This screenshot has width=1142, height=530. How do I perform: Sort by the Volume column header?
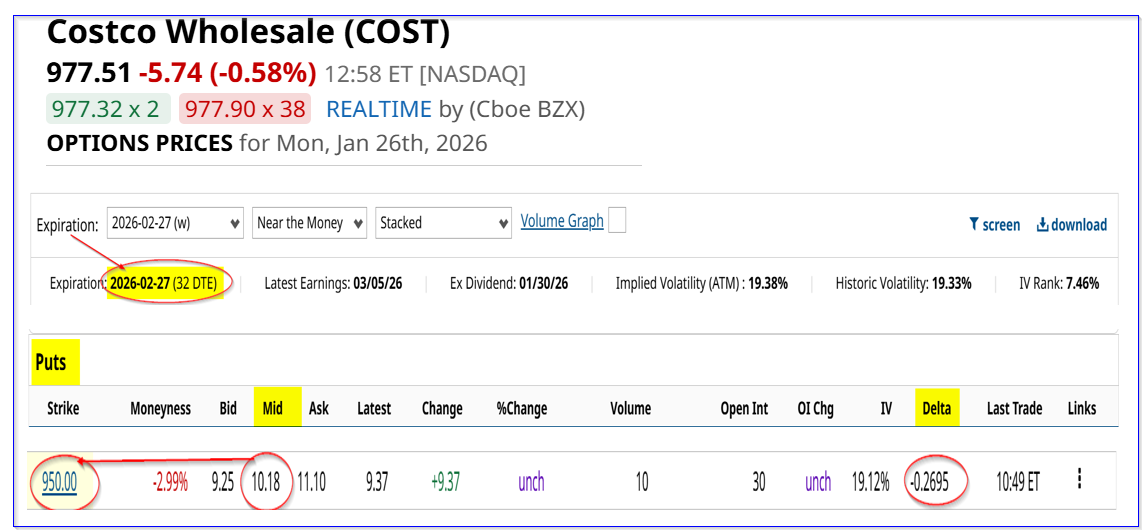630,408
